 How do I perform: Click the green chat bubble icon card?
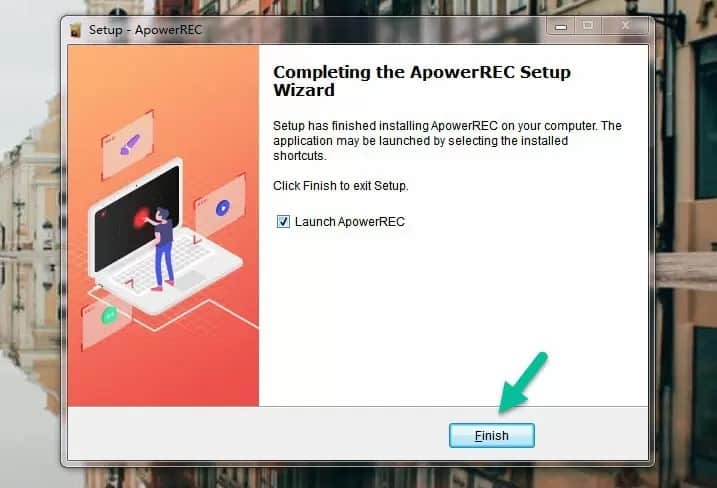(107, 320)
